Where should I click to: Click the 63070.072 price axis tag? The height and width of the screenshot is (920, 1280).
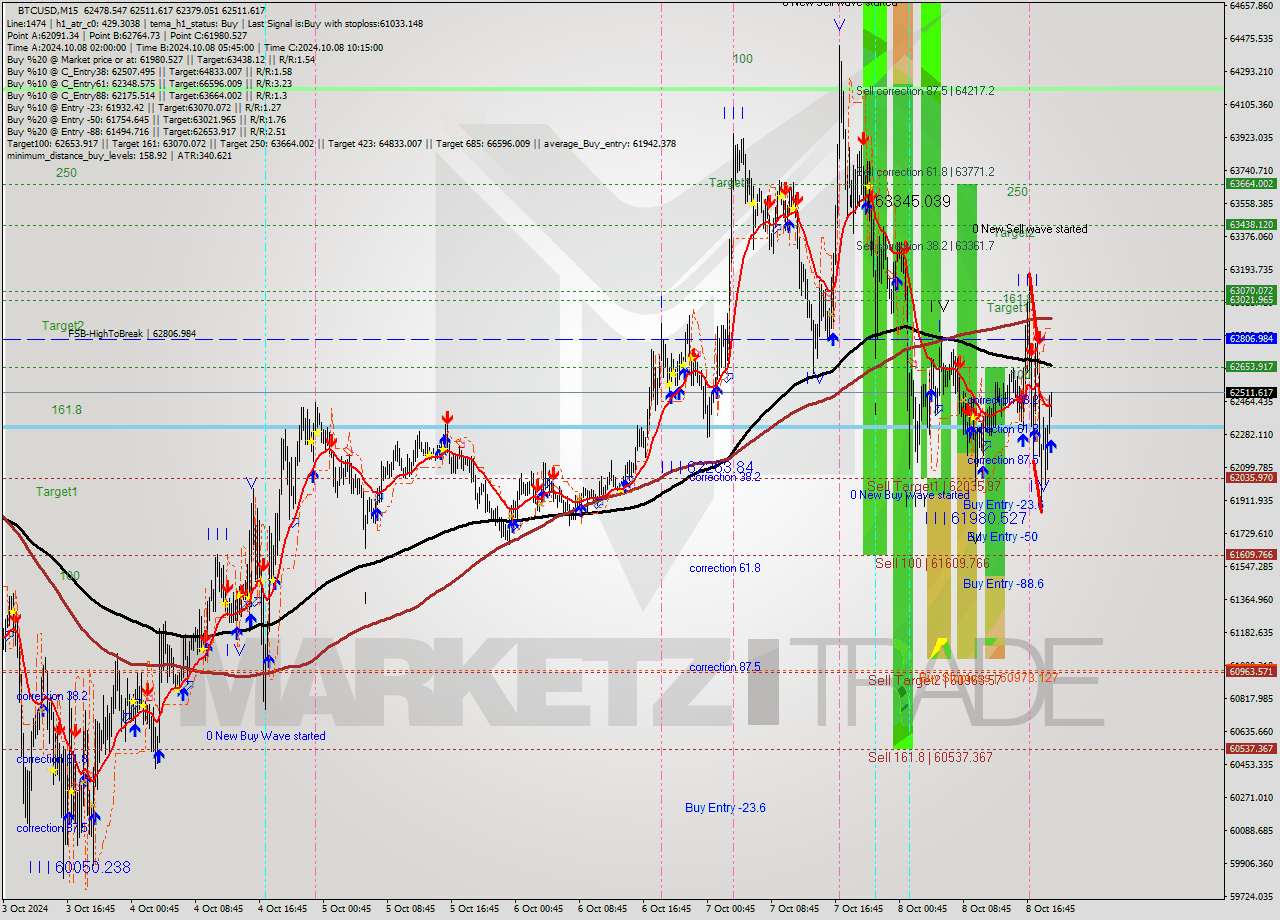(1250, 291)
